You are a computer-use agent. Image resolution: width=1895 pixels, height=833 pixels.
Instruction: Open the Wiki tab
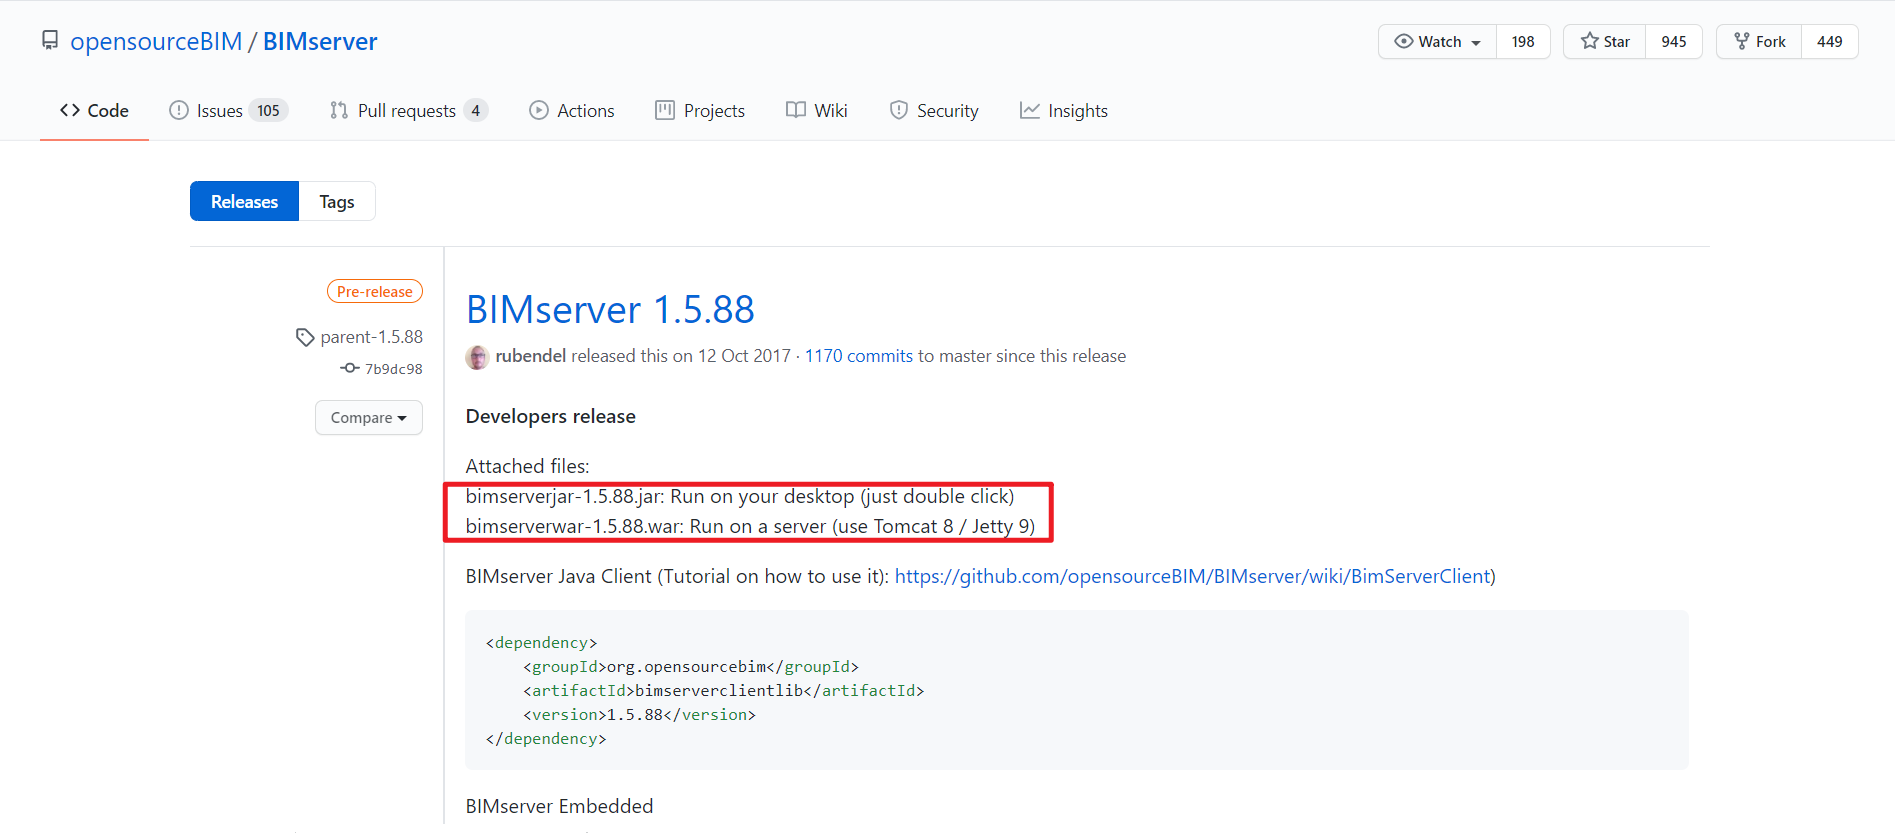(817, 110)
